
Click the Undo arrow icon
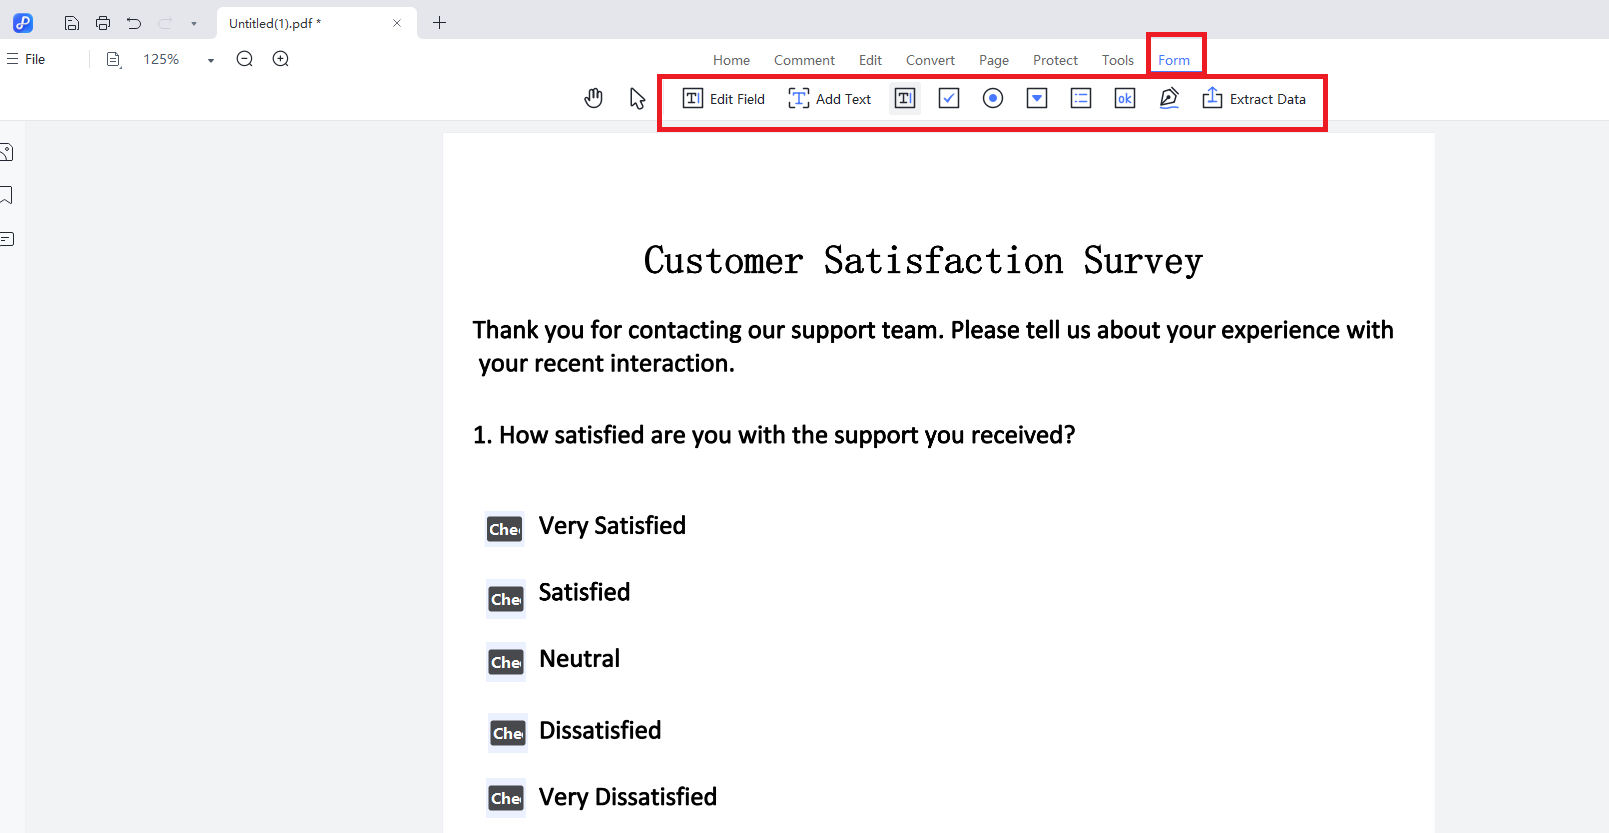(x=134, y=23)
